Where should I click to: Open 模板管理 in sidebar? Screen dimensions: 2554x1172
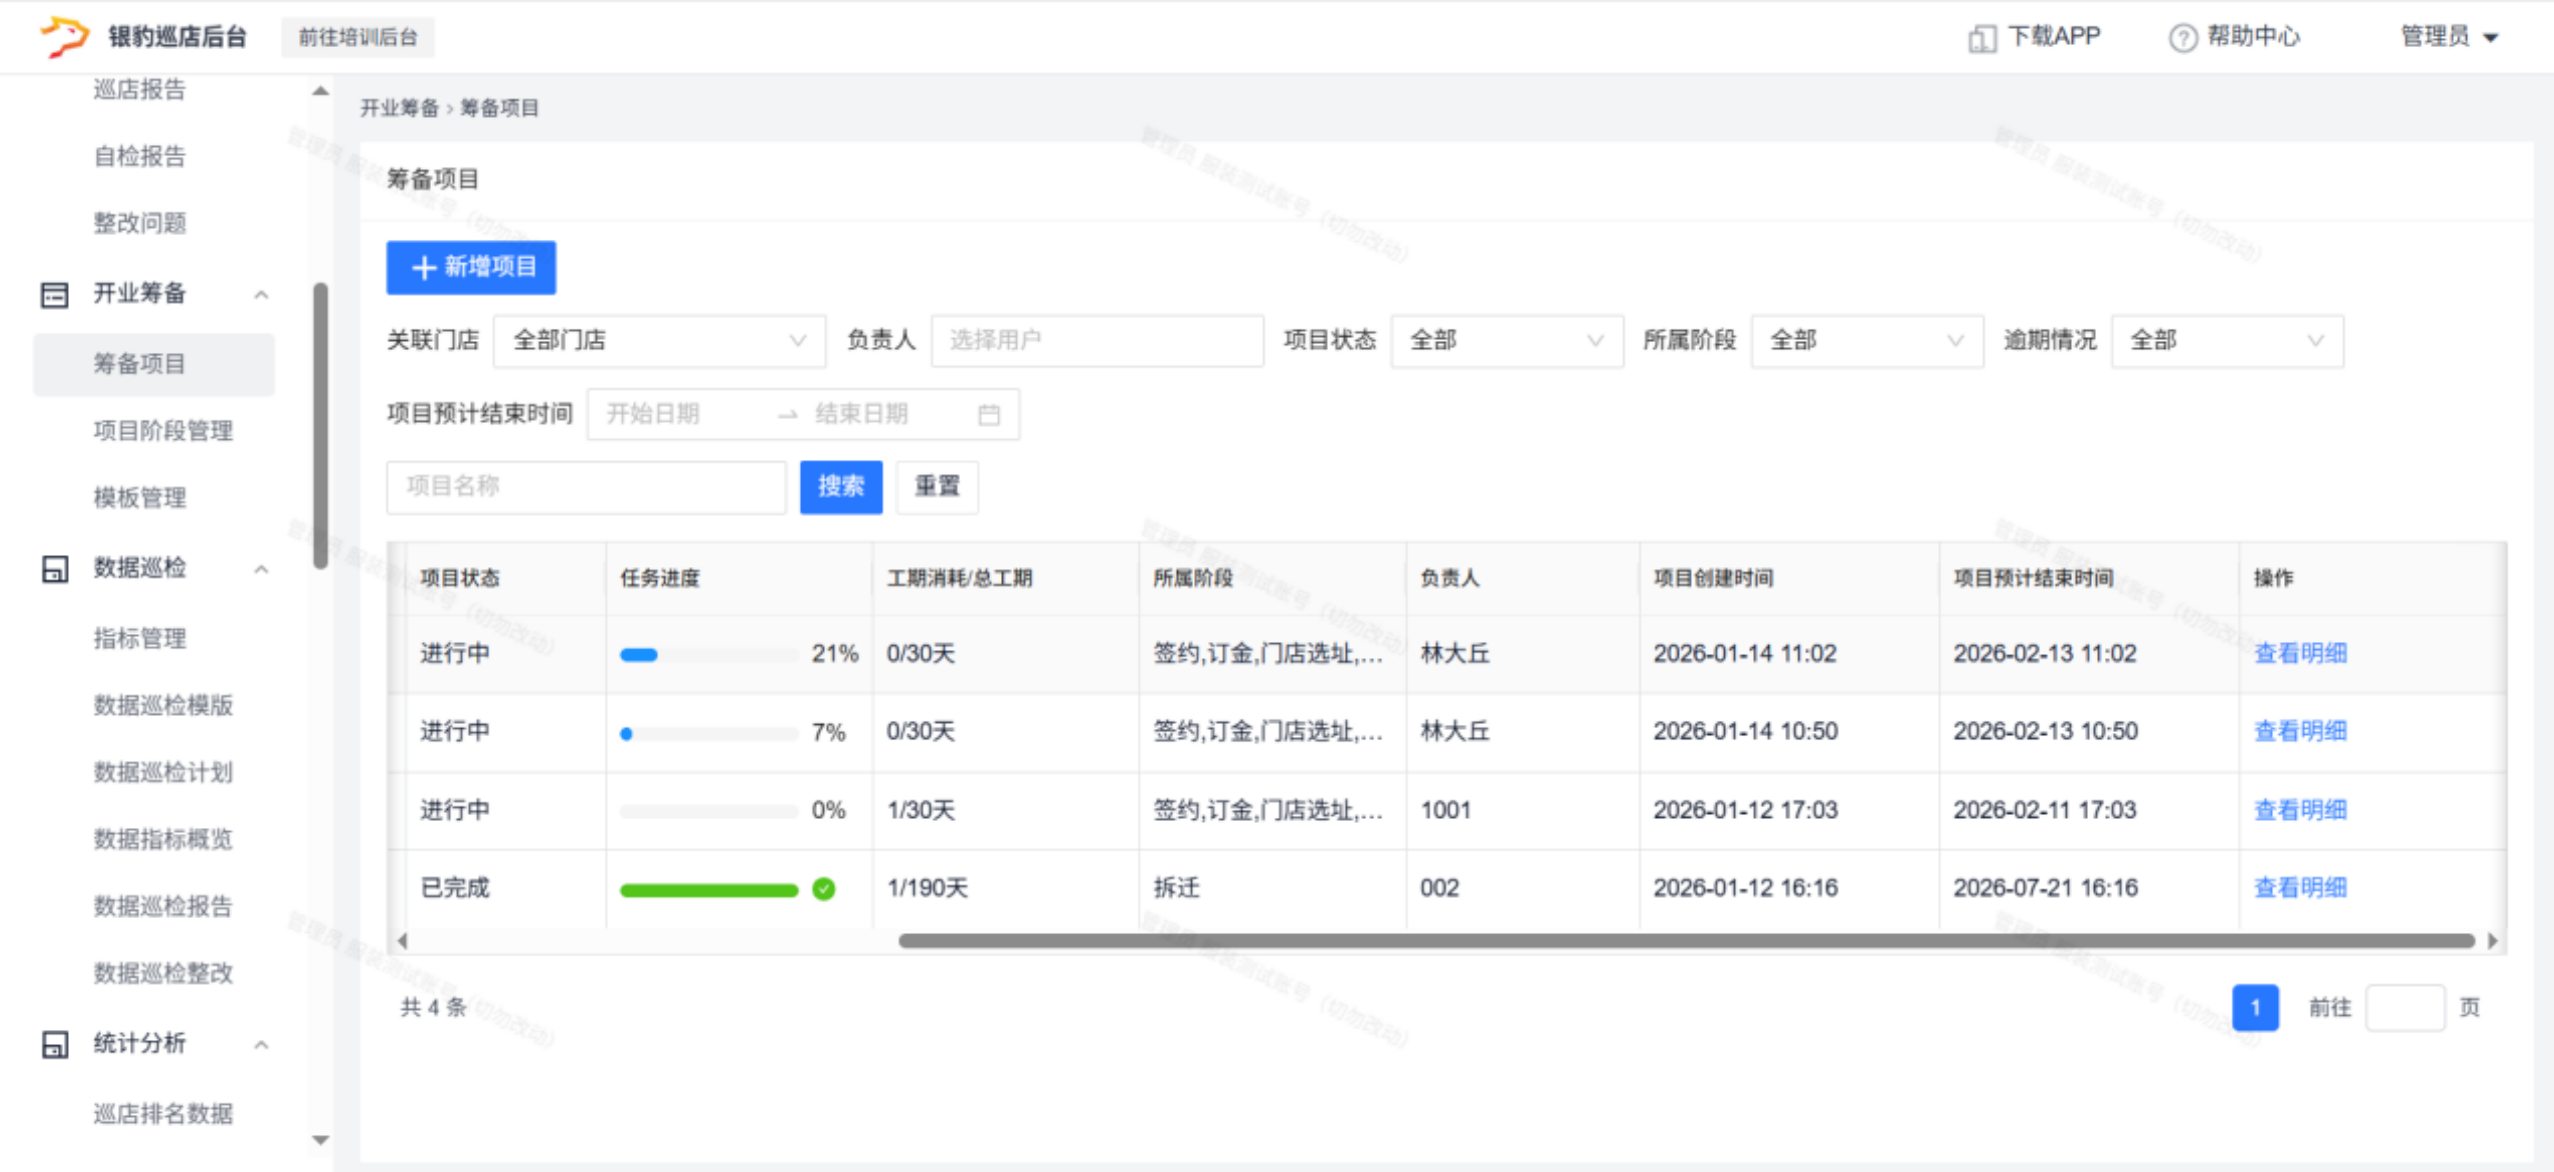[140, 497]
